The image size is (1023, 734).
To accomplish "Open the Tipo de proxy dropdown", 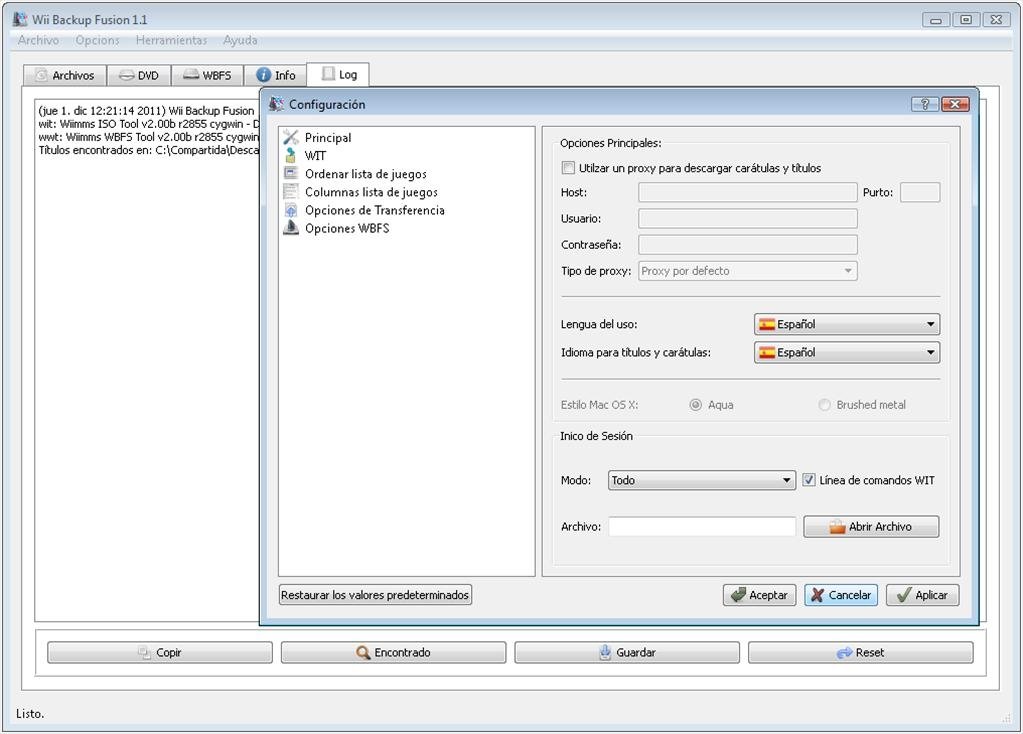I will coord(748,271).
